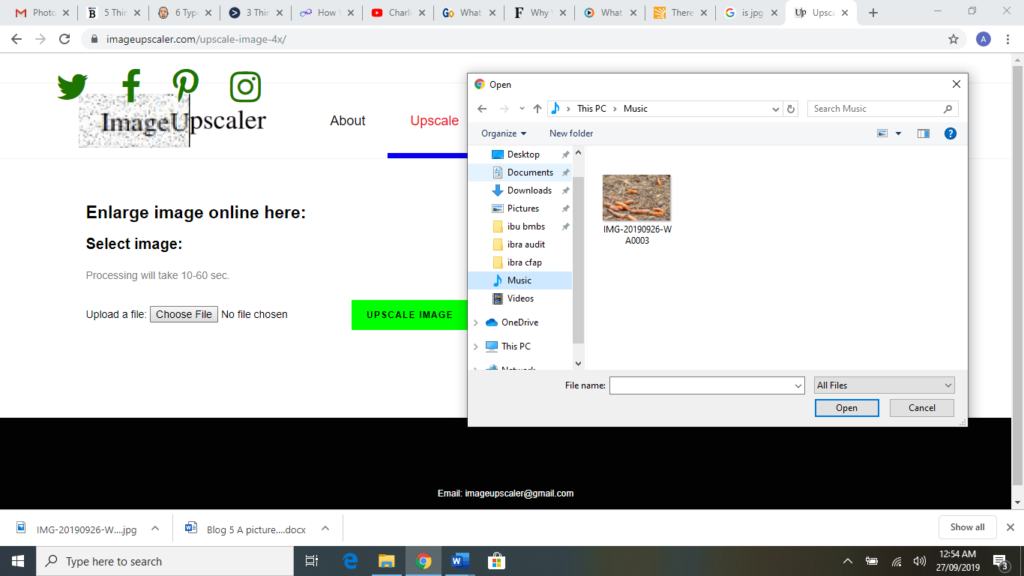Viewport: 1024px width, 576px height.
Task: Expand the All Files file type dropdown
Action: (x=884, y=385)
